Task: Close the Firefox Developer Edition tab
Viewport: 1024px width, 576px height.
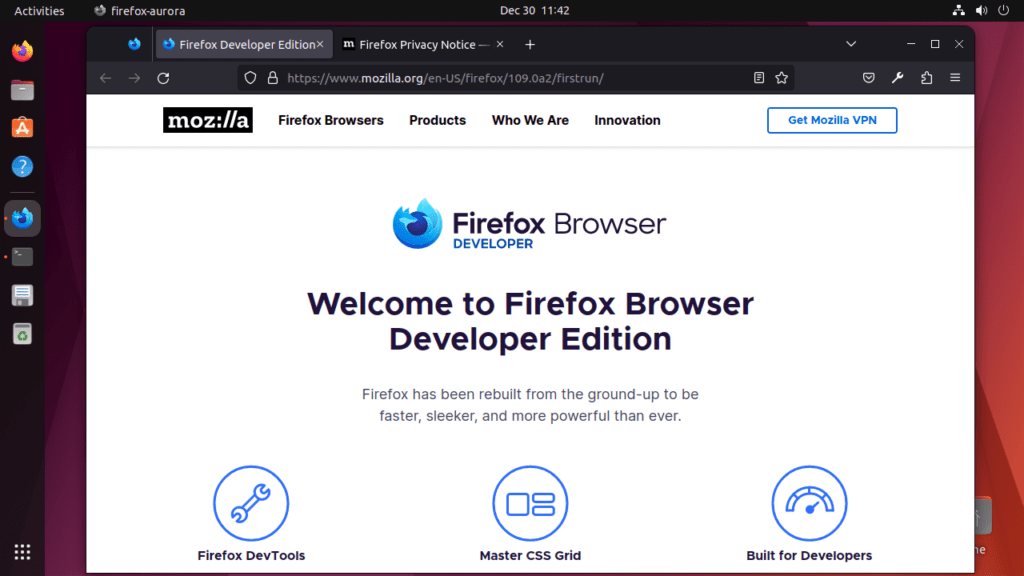Action: click(320, 44)
